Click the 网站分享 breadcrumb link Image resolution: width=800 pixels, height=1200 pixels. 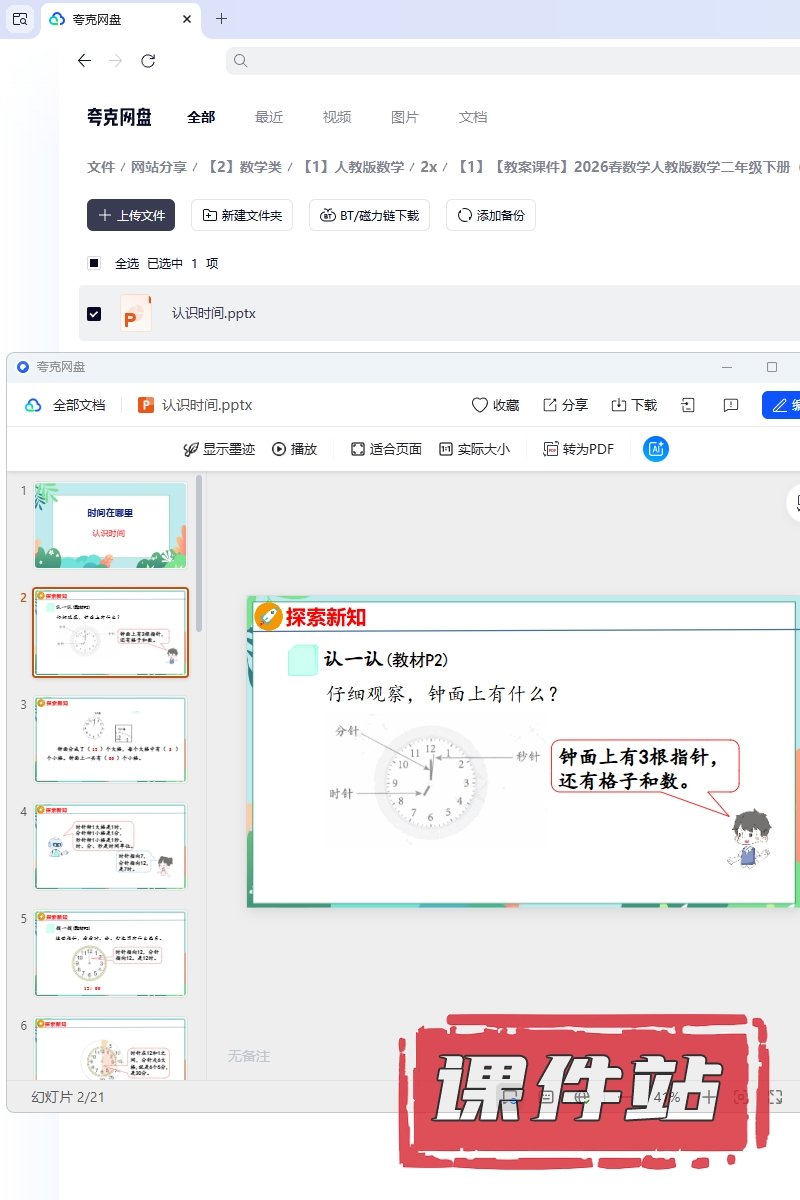coord(159,167)
